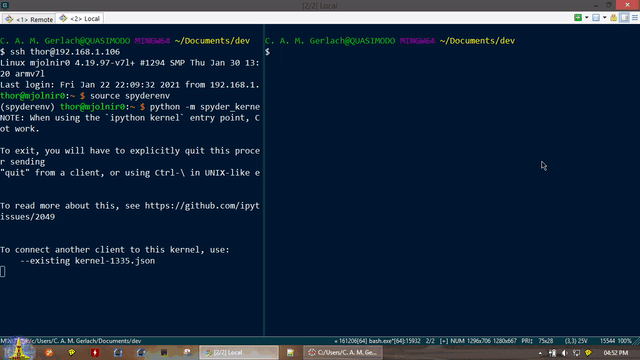The width and height of the screenshot is (640, 360).
Task: Click the github.com URL in terminal
Action: click(x=202, y=206)
